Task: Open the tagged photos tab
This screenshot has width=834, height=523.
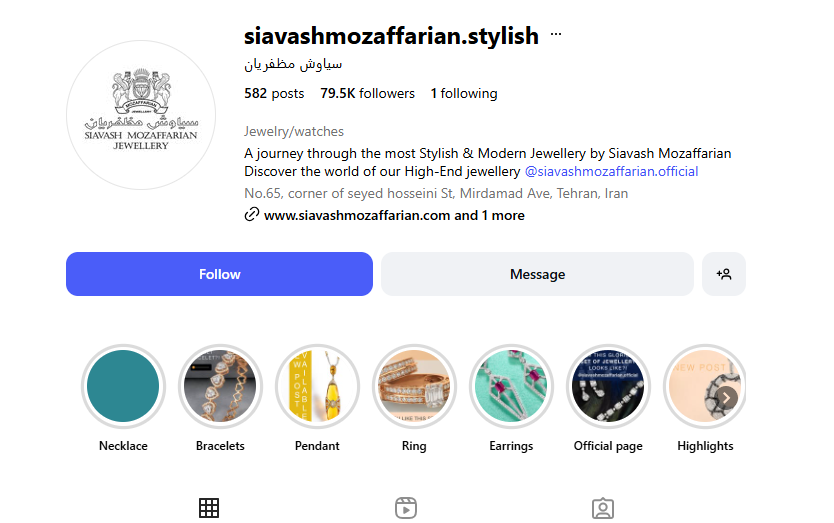Action: 603,508
